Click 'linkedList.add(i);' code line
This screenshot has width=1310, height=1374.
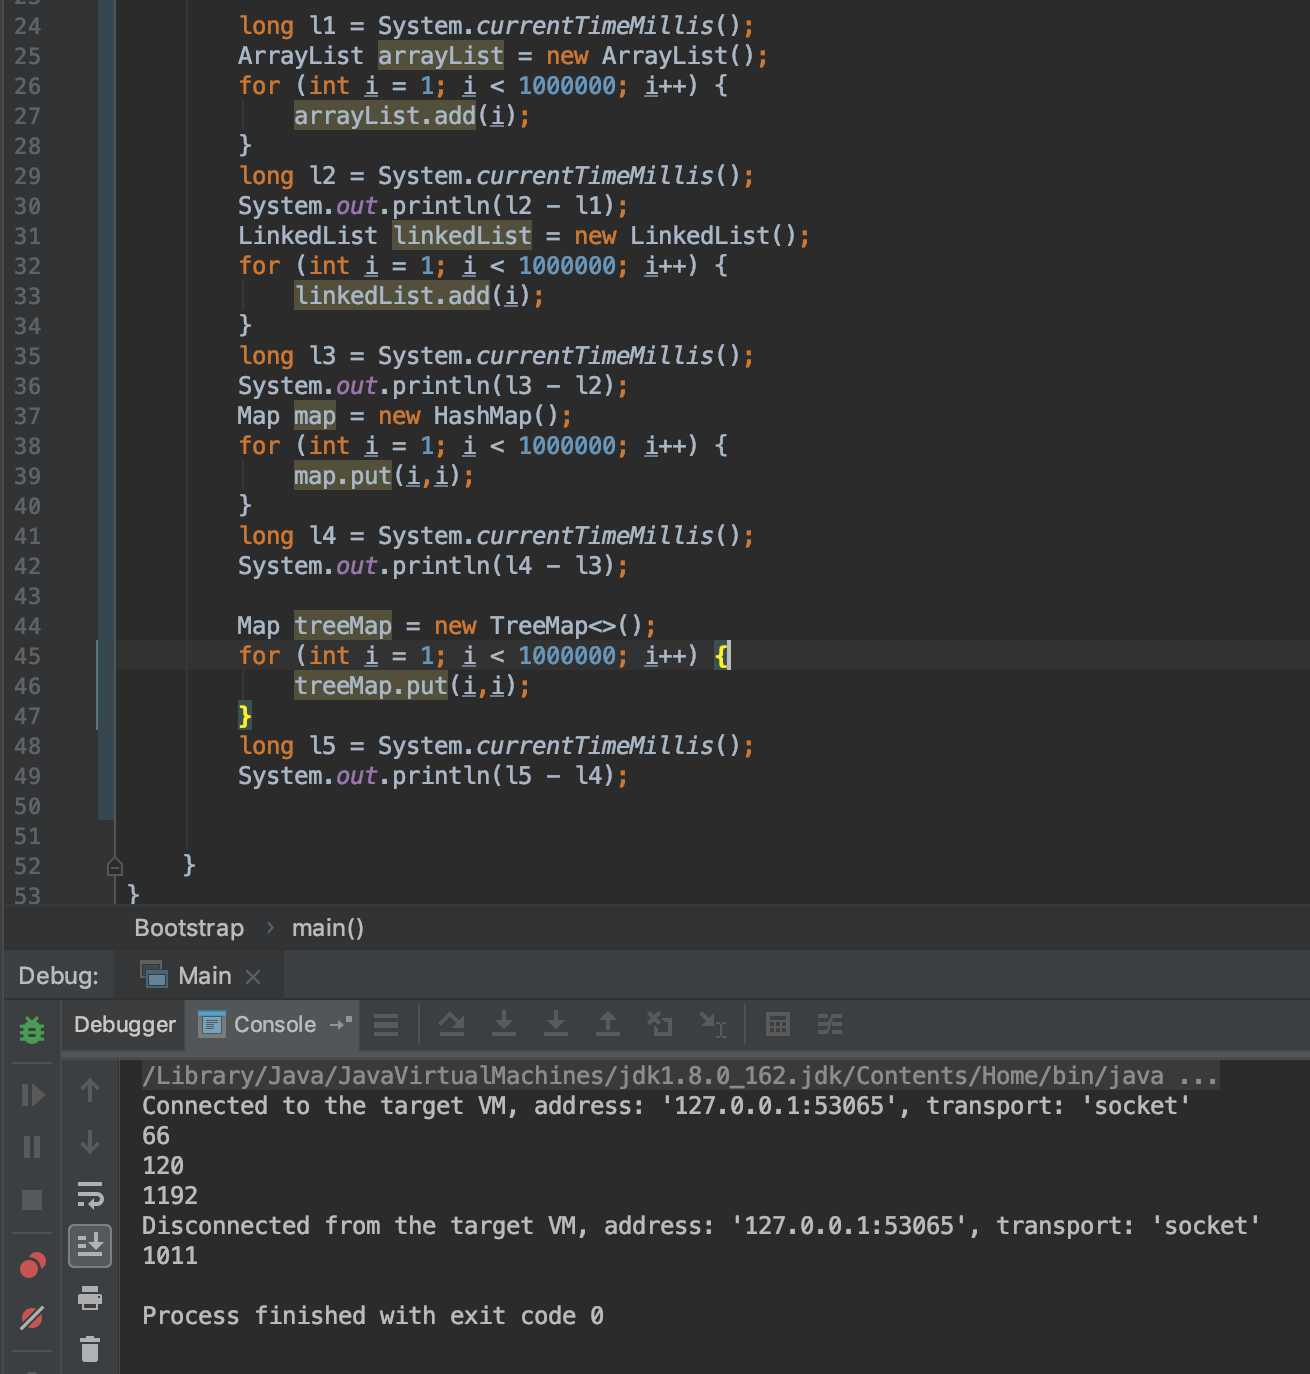pyautogui.click(x=419, y=296)
